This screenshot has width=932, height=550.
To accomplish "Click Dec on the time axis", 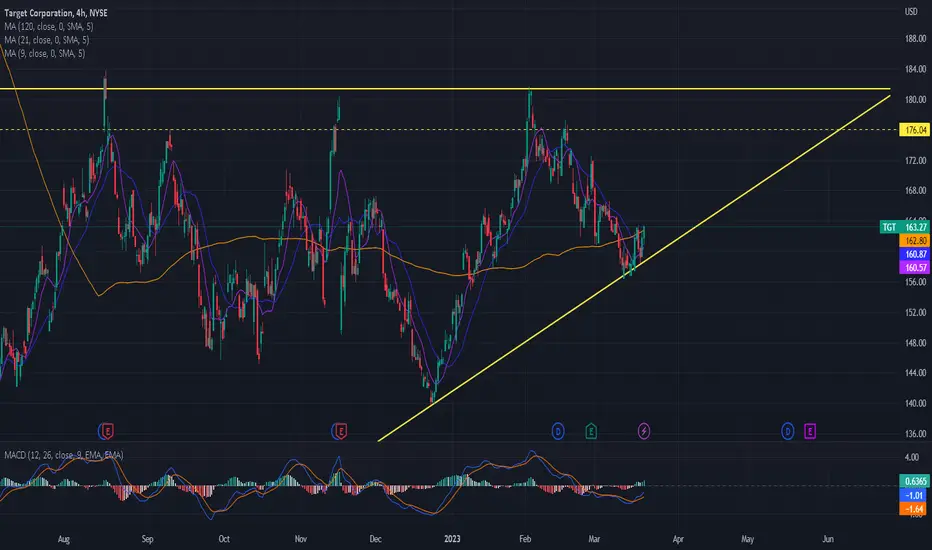I will click(375, 539).
